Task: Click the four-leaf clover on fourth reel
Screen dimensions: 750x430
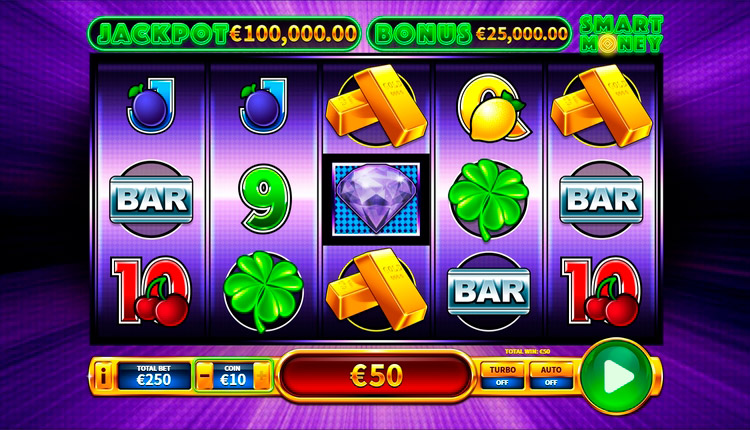Action: [x=488, y=198]
